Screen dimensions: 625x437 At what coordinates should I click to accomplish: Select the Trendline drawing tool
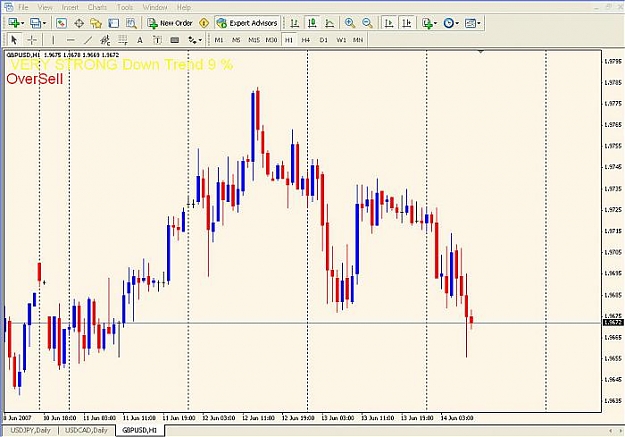(x=88, y=40)
